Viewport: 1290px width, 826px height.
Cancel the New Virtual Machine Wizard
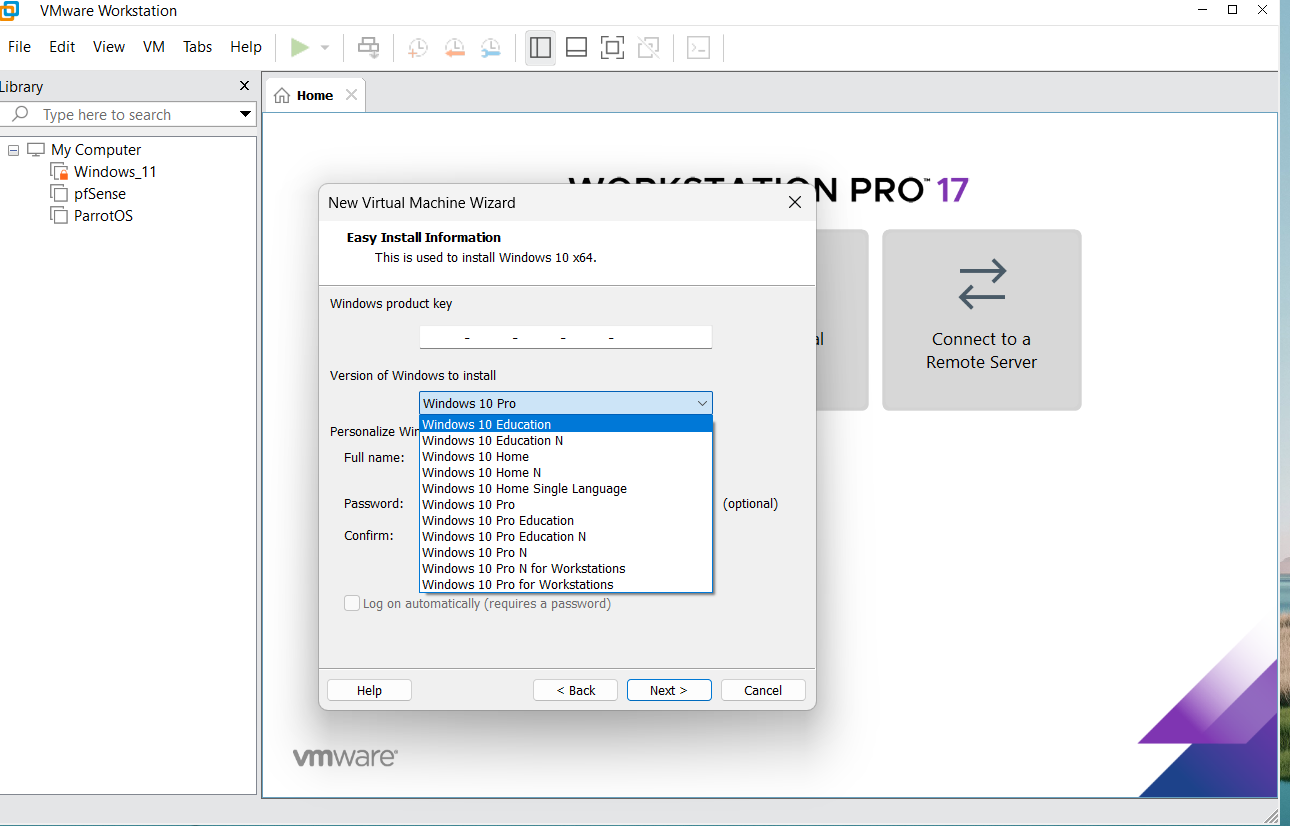click(763, 690)
